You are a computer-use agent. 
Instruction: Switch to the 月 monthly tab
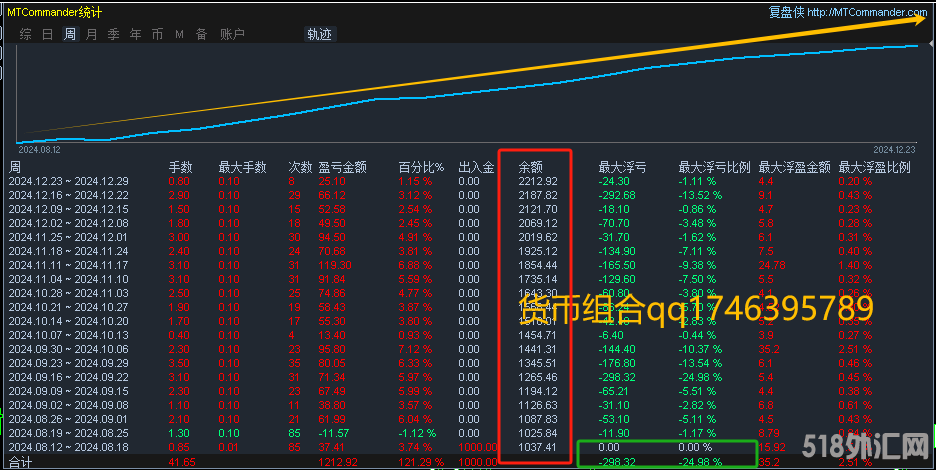[x=92, y=34]
